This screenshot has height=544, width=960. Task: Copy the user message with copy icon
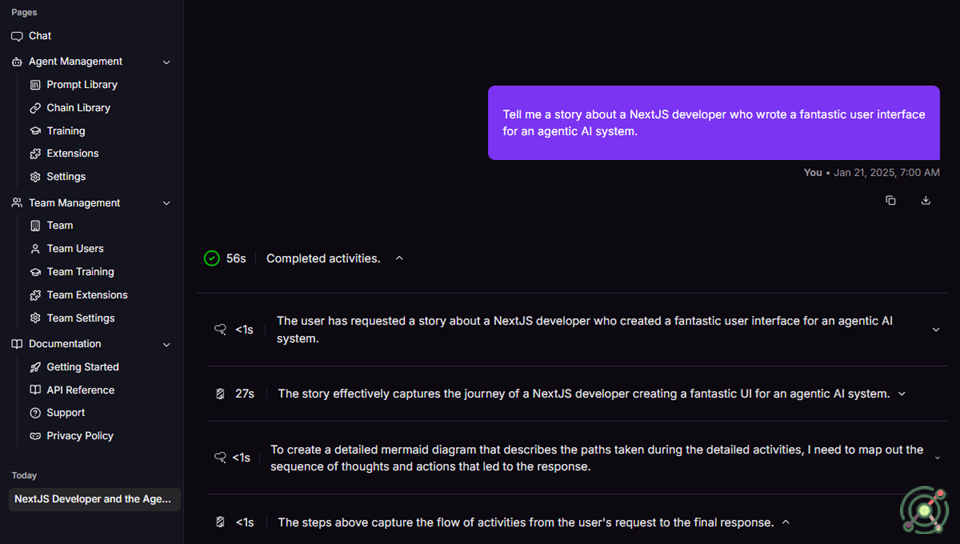click(891, 200)
